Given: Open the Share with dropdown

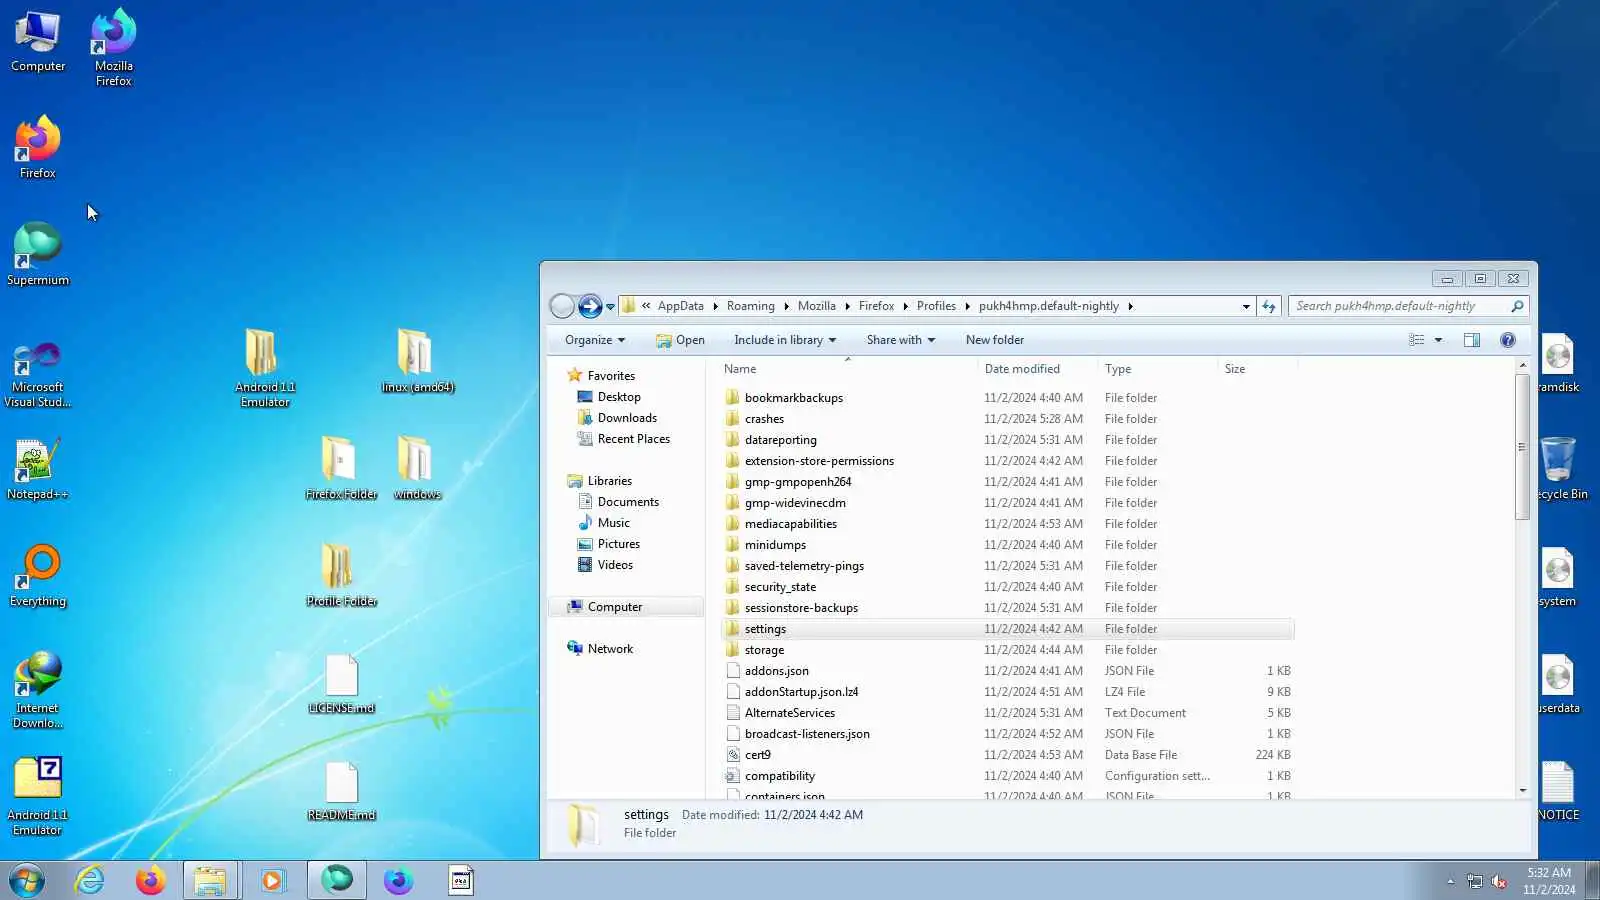Looking at the screenshot, I should coord(901,340).
